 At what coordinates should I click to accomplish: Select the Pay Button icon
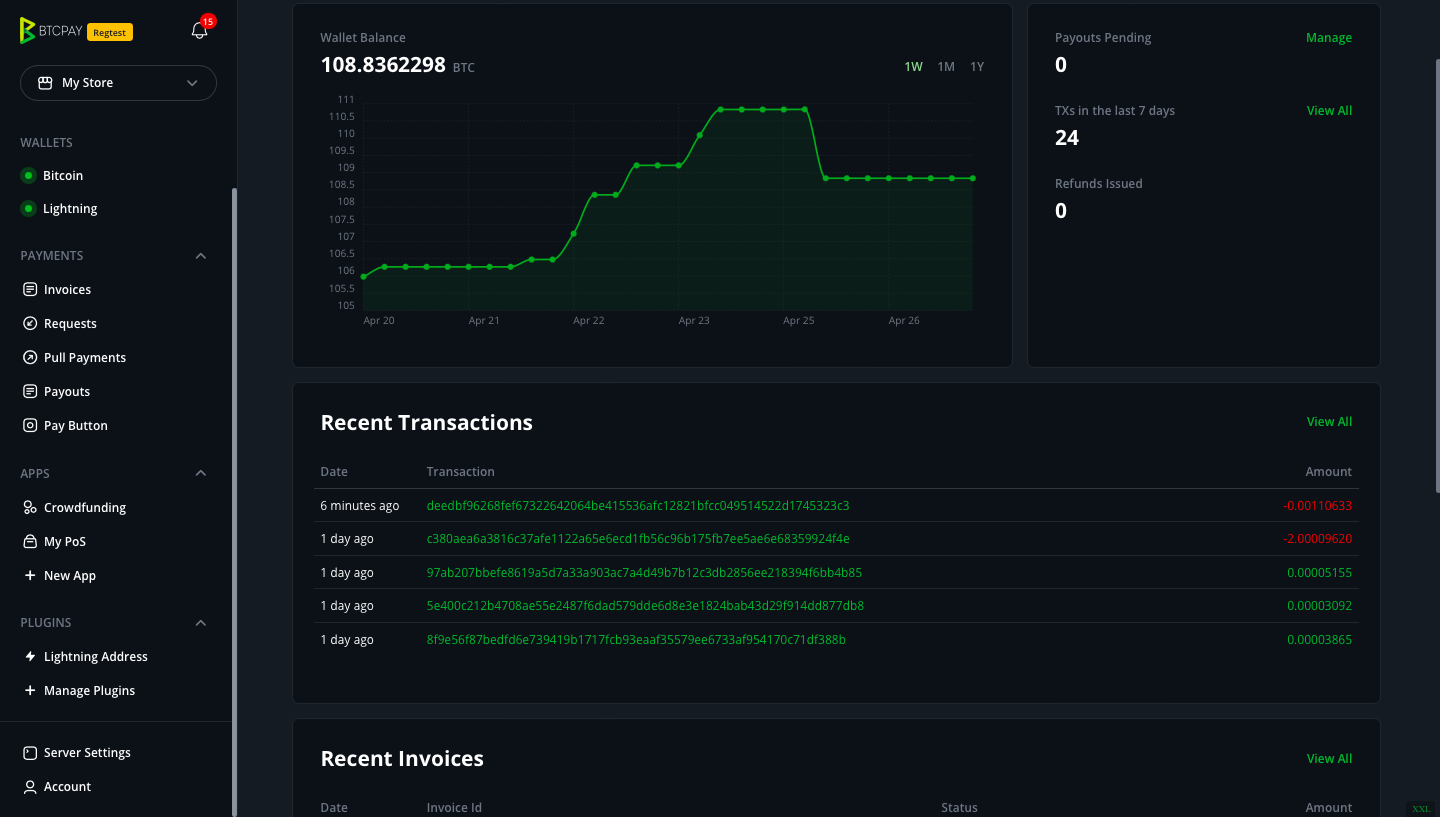[30, 425]
